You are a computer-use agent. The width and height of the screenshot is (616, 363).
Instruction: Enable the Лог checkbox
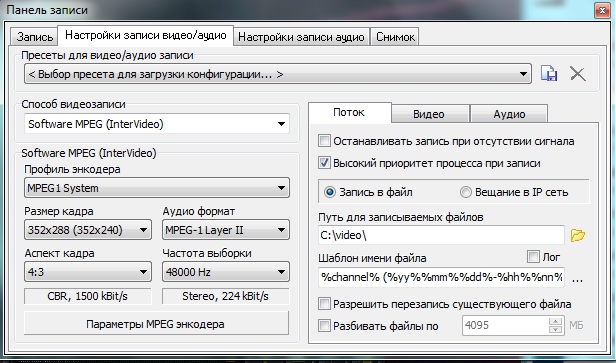[533, 257]
